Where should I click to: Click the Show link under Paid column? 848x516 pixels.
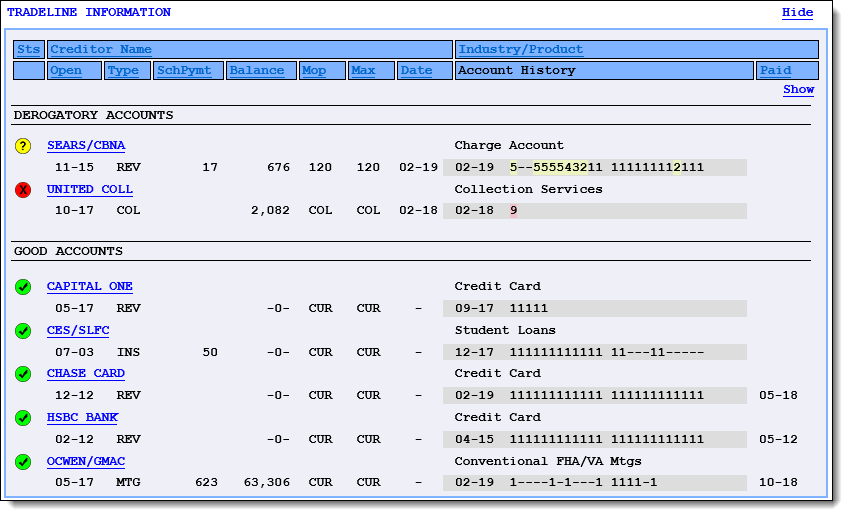tap(798, 90)
